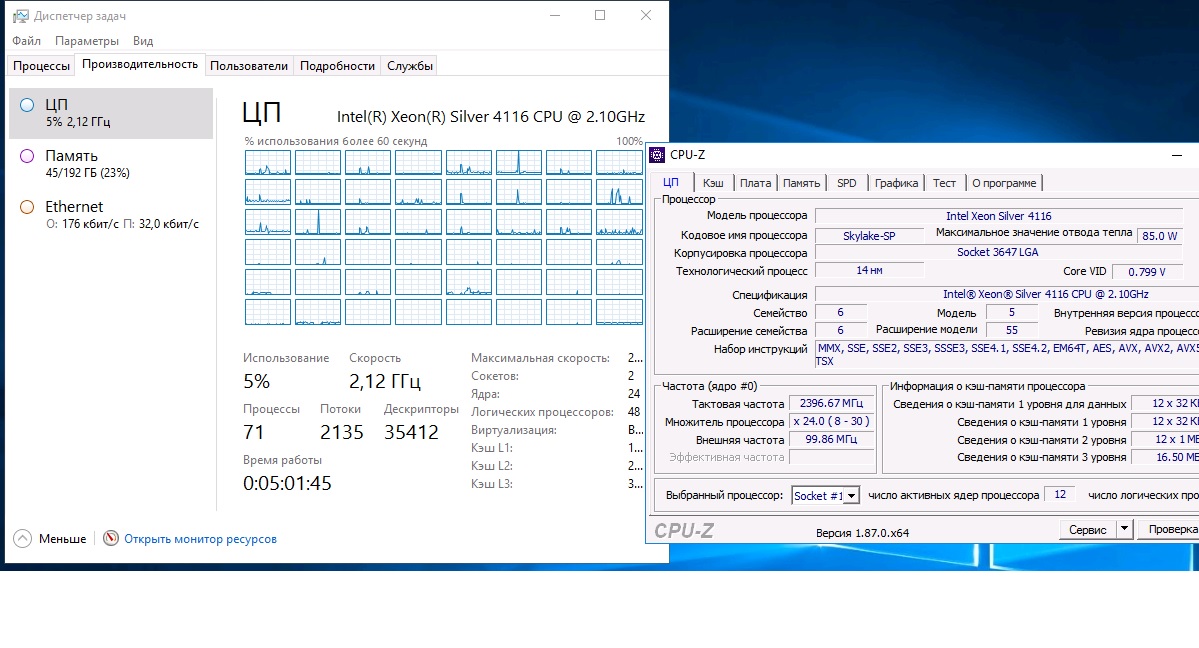
Task: Select the Память performance item
Action: [x=111, y=164]
